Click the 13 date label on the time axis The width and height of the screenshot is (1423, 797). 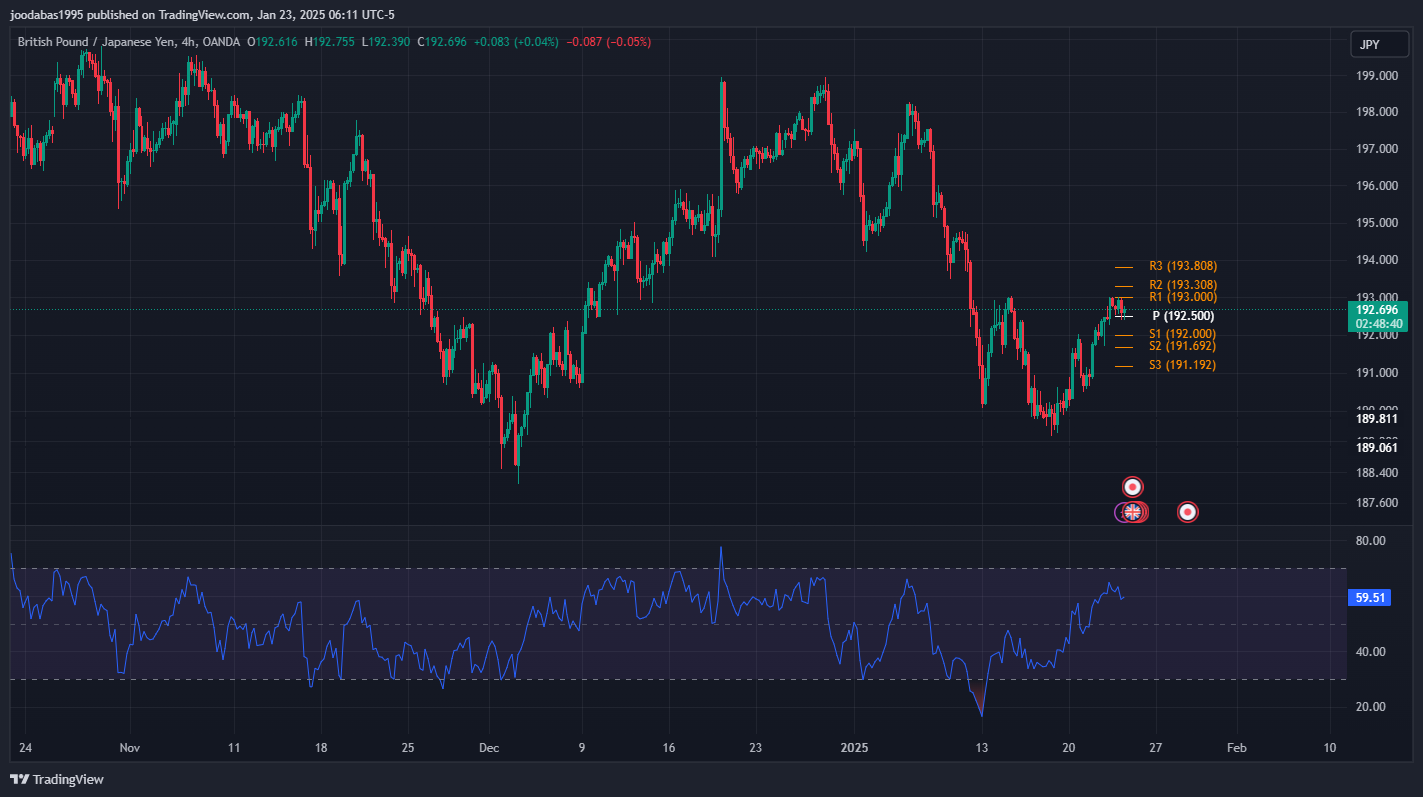(982, 747)
